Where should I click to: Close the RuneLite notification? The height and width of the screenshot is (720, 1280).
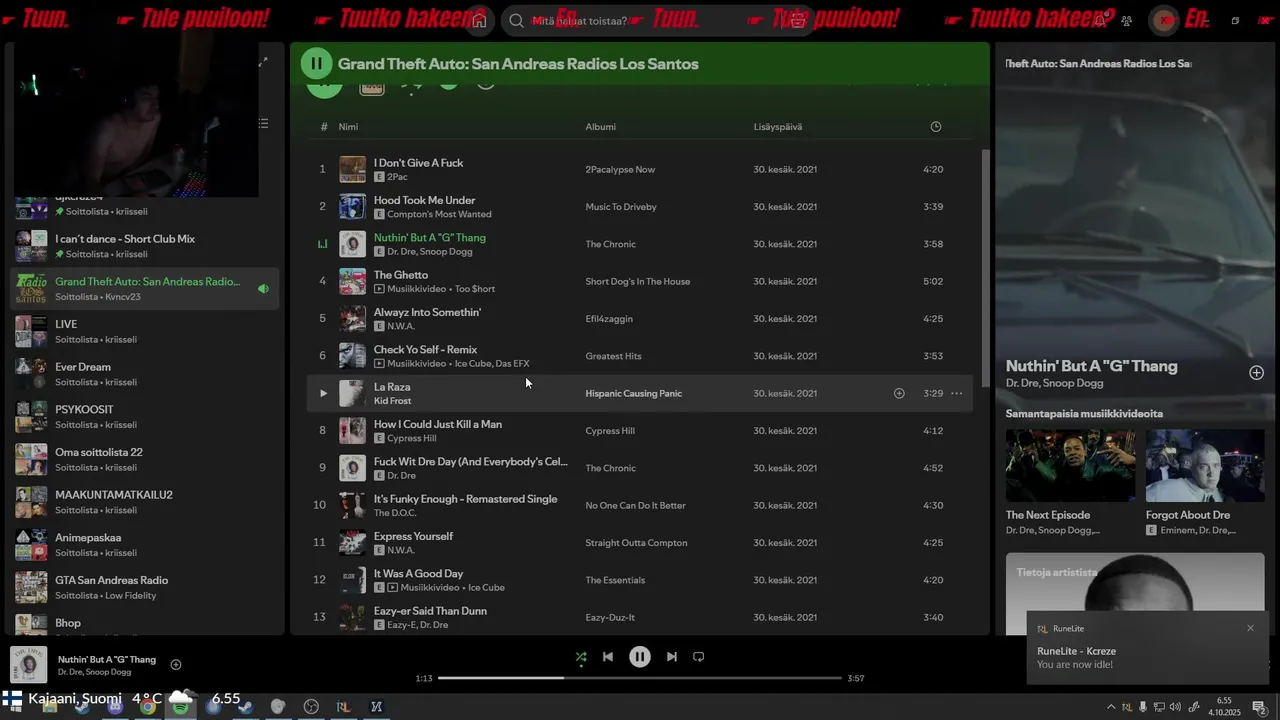1250,628
